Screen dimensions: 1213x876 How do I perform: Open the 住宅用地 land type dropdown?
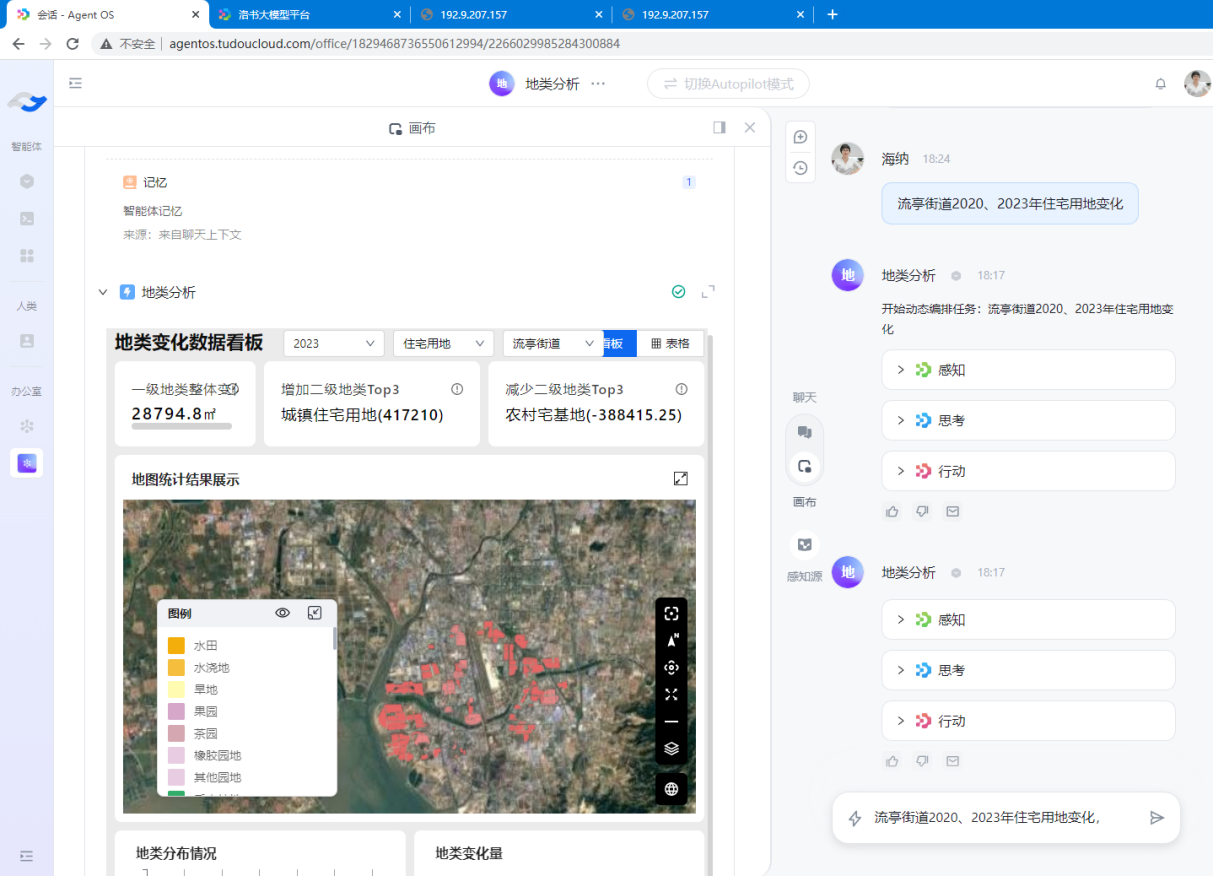click(x=443, y=343)
